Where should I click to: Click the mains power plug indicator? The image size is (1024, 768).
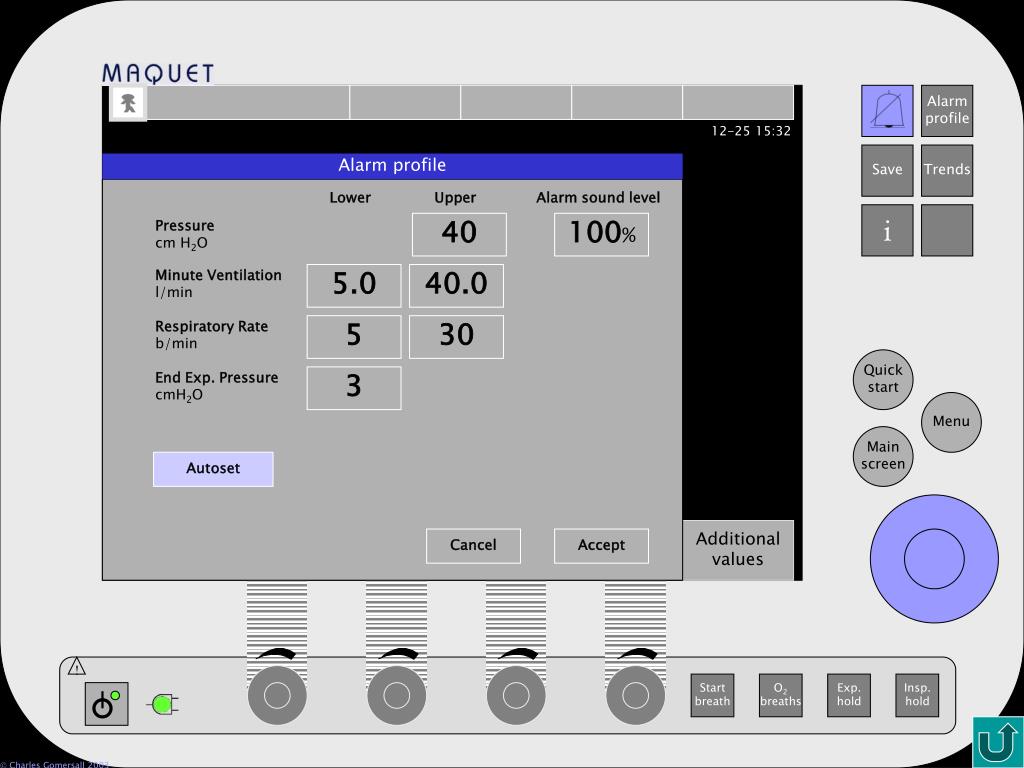coord(165,704)
